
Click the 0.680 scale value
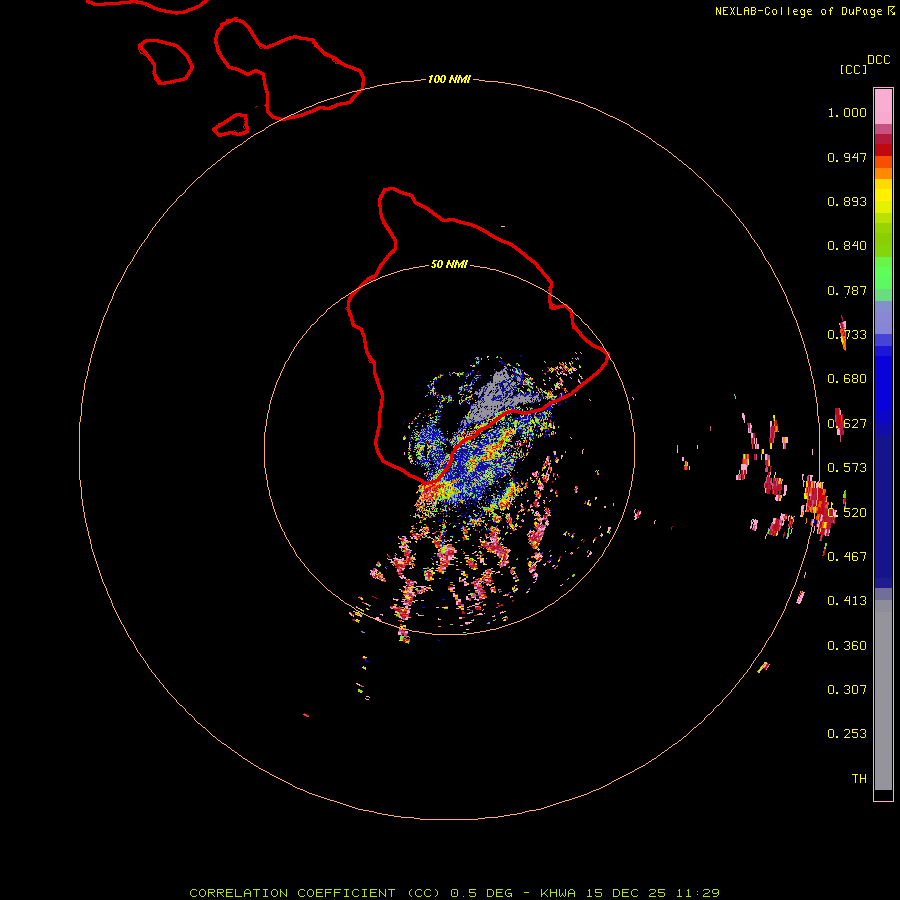point(847,379)
